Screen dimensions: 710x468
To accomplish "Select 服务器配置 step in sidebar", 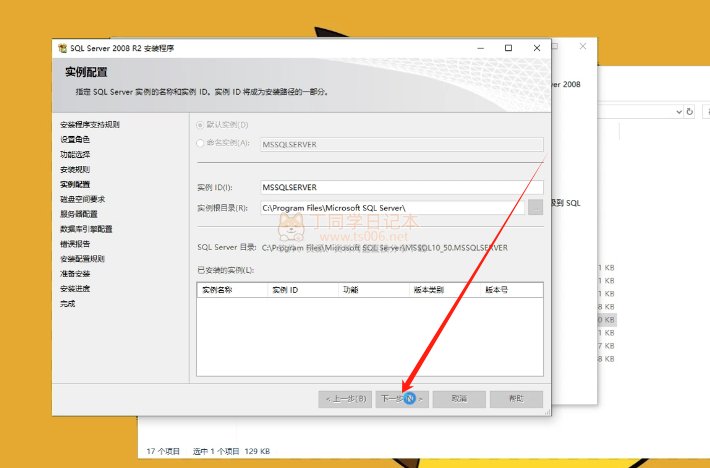I will [79, 214].
